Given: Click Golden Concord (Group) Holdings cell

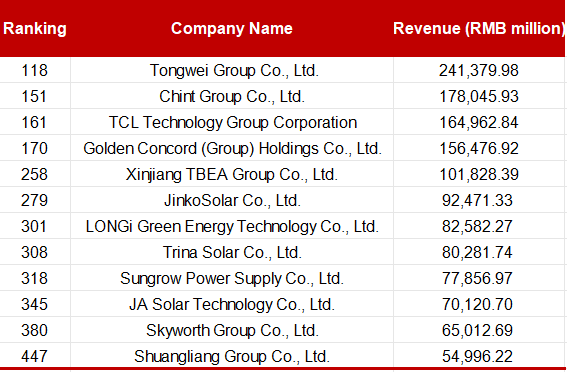Looking at the screenshot, I should 232,148.
